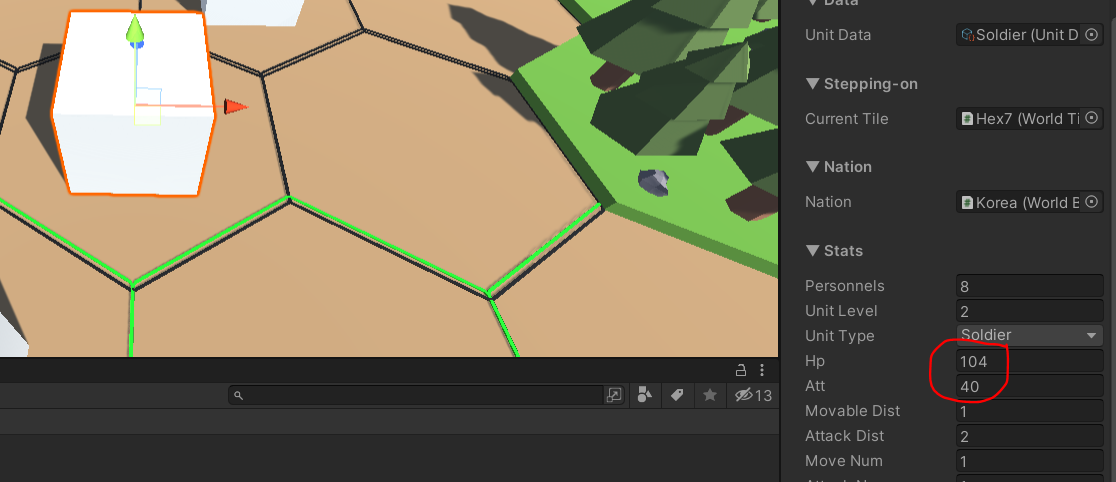
Task: Edit the Hp value 104
Action: coord(1029,361)
